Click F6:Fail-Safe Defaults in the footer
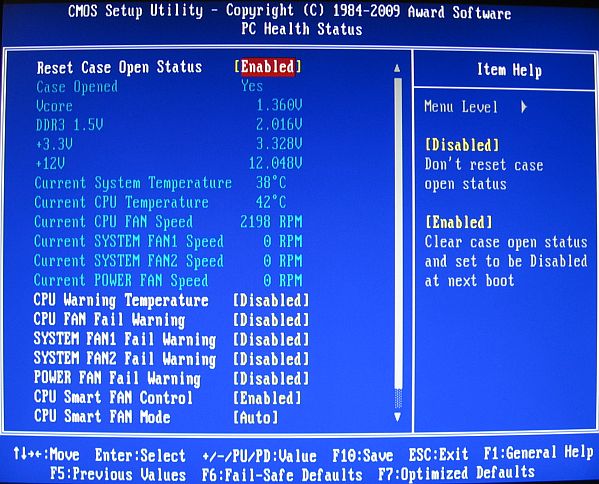Screen dimensions: 599x484 click(x=282, y=475)
